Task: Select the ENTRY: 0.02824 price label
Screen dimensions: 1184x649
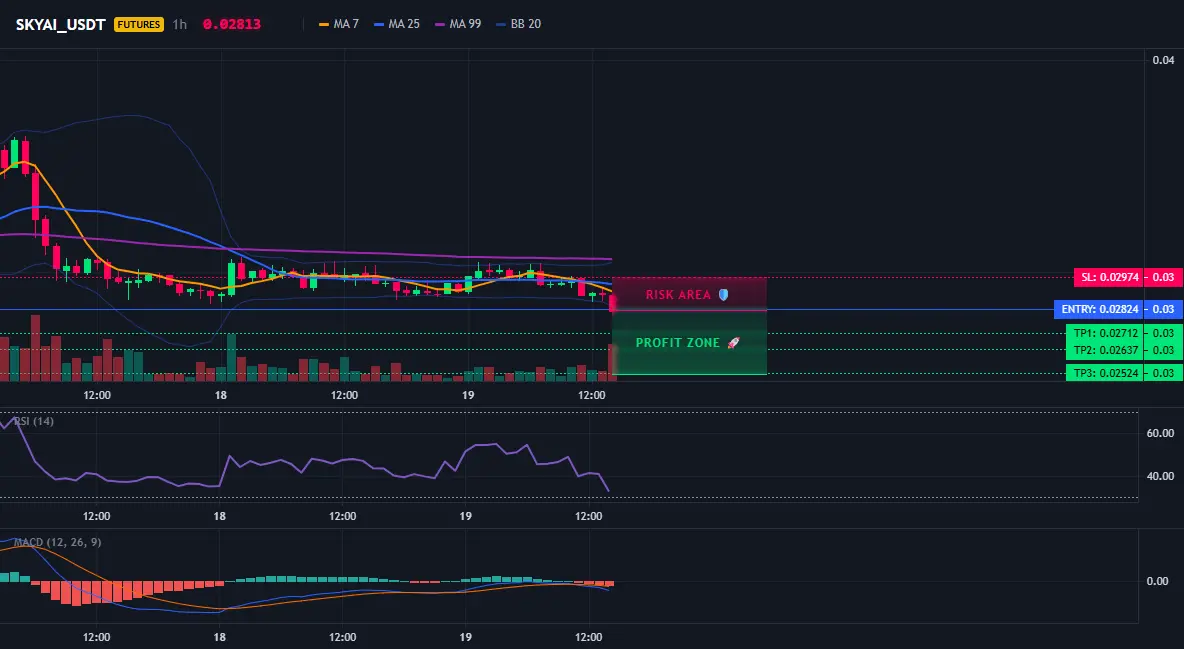Action: point(1099,309)
